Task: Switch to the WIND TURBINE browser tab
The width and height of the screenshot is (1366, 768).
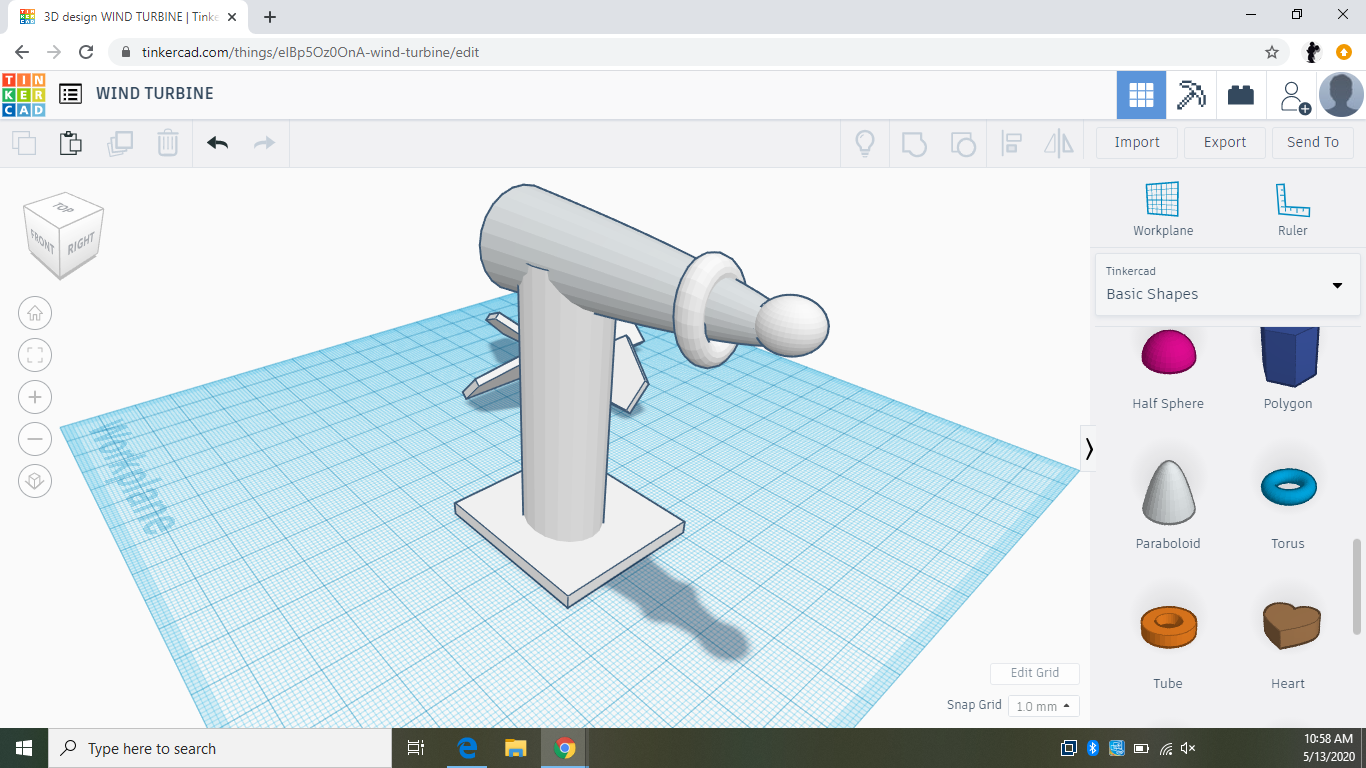Action: [x=129, y=17]
